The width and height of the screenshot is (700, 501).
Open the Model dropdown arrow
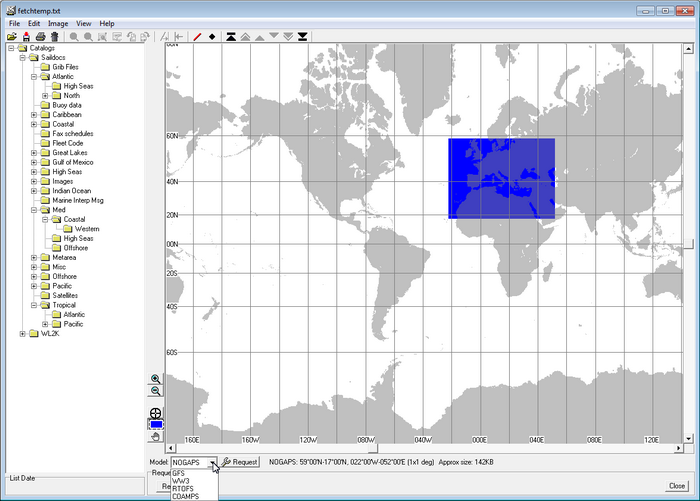pyautogui.click(x=212, y=463)
